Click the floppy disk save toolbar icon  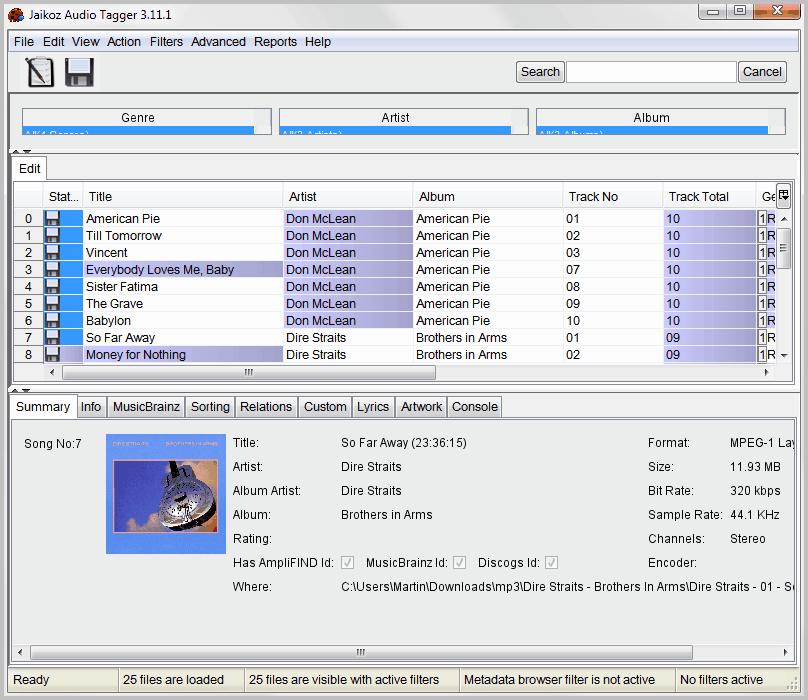point(78,72)
